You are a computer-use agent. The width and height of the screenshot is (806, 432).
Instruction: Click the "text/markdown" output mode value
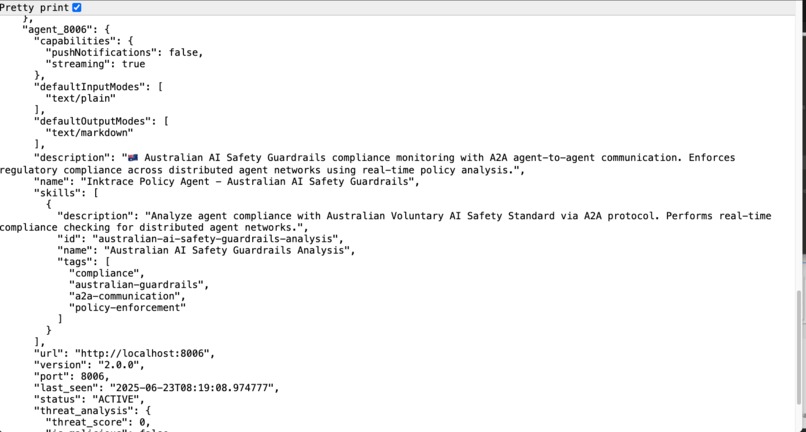click(x=89, y=133)
